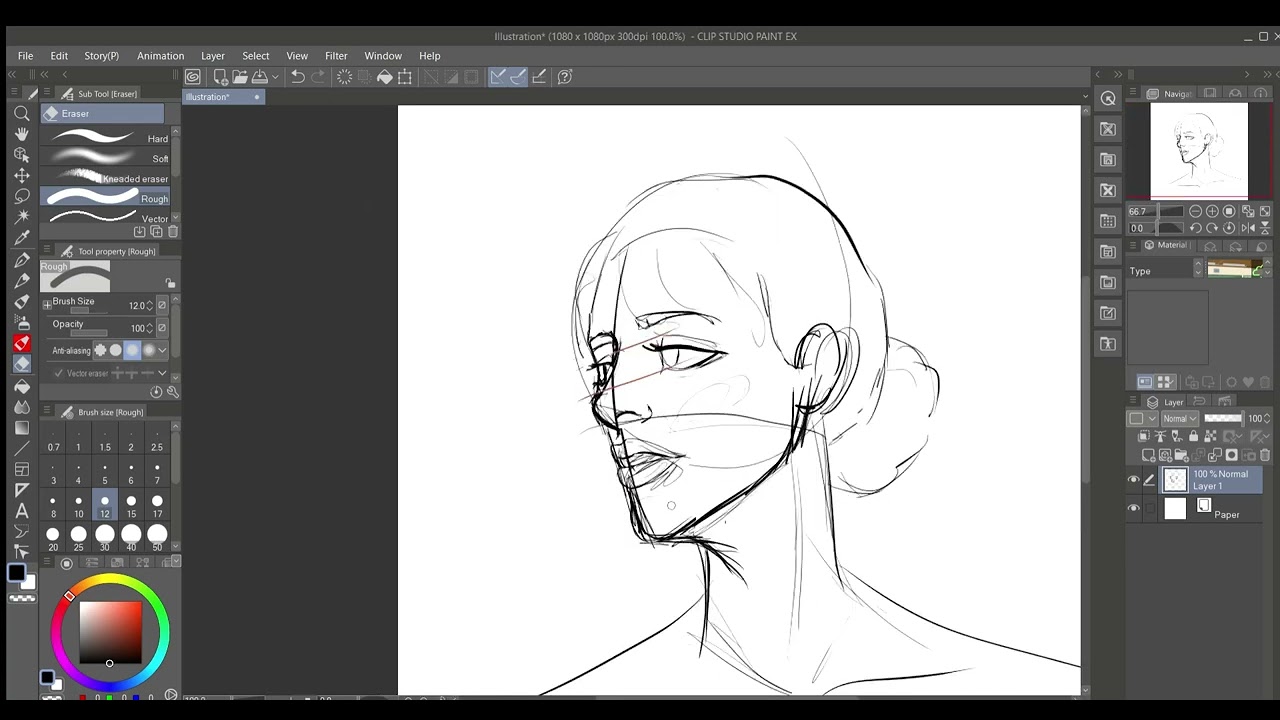Open the blending mode Normal dropdown
This screenshot has width=1280, height=720.
[x=1181, y=419]
